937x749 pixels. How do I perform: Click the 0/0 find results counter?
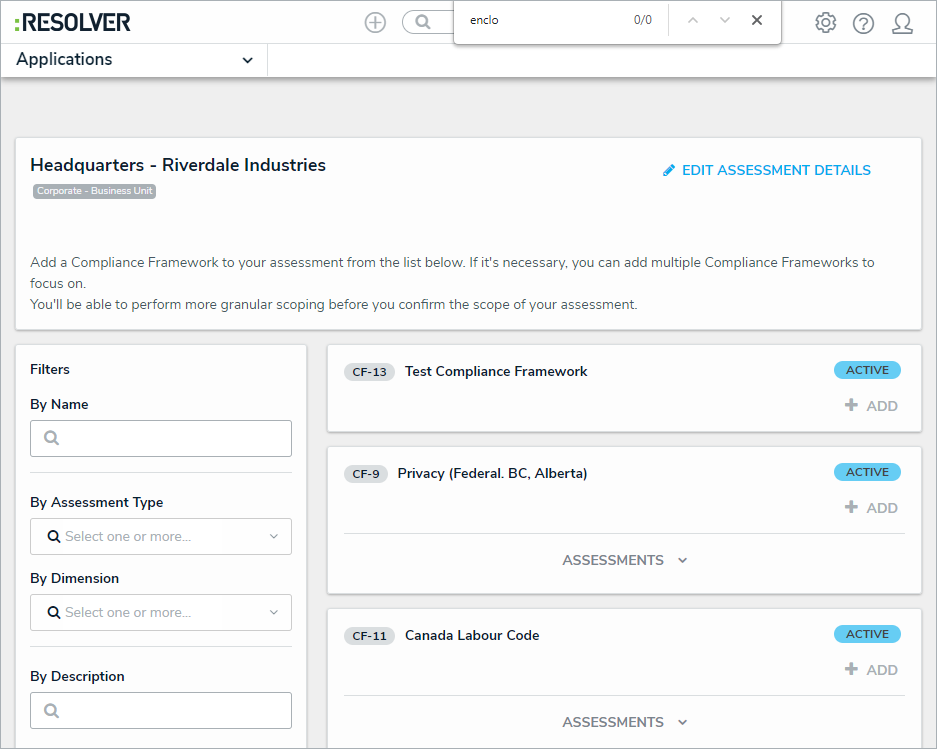click(x=642, y=20)
